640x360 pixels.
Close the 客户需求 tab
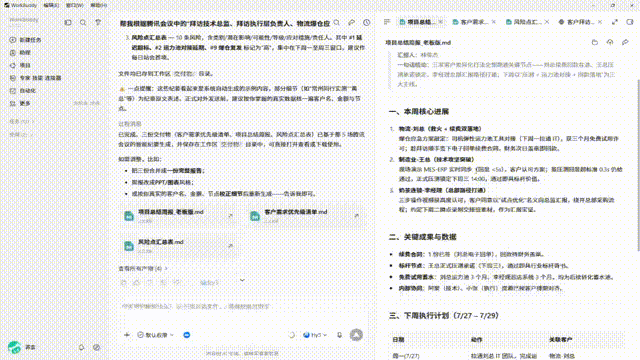493,22
